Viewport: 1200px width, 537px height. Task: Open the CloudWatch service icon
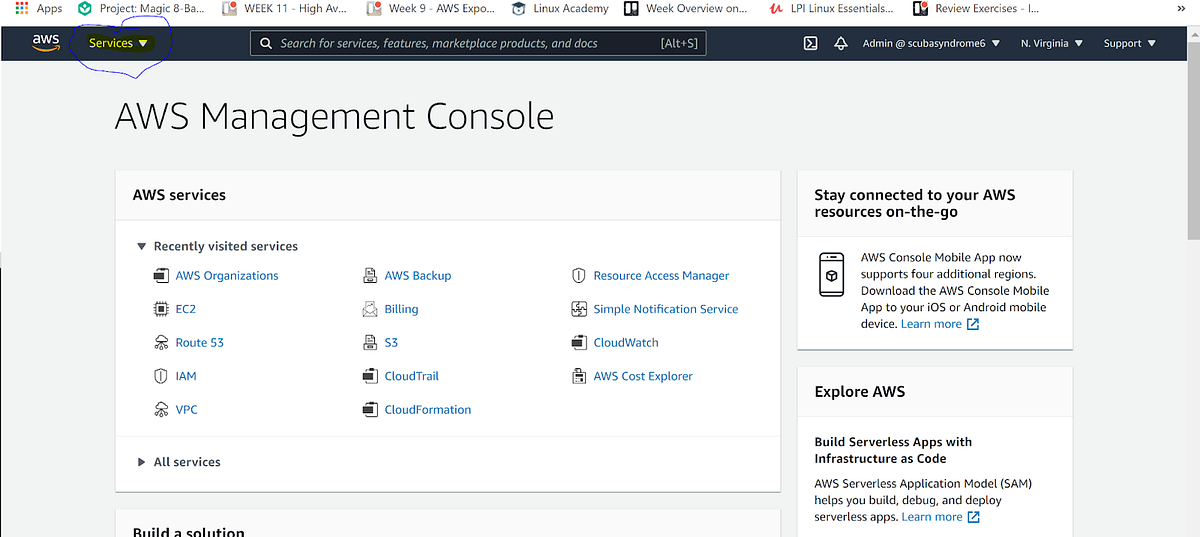[578, 343]
